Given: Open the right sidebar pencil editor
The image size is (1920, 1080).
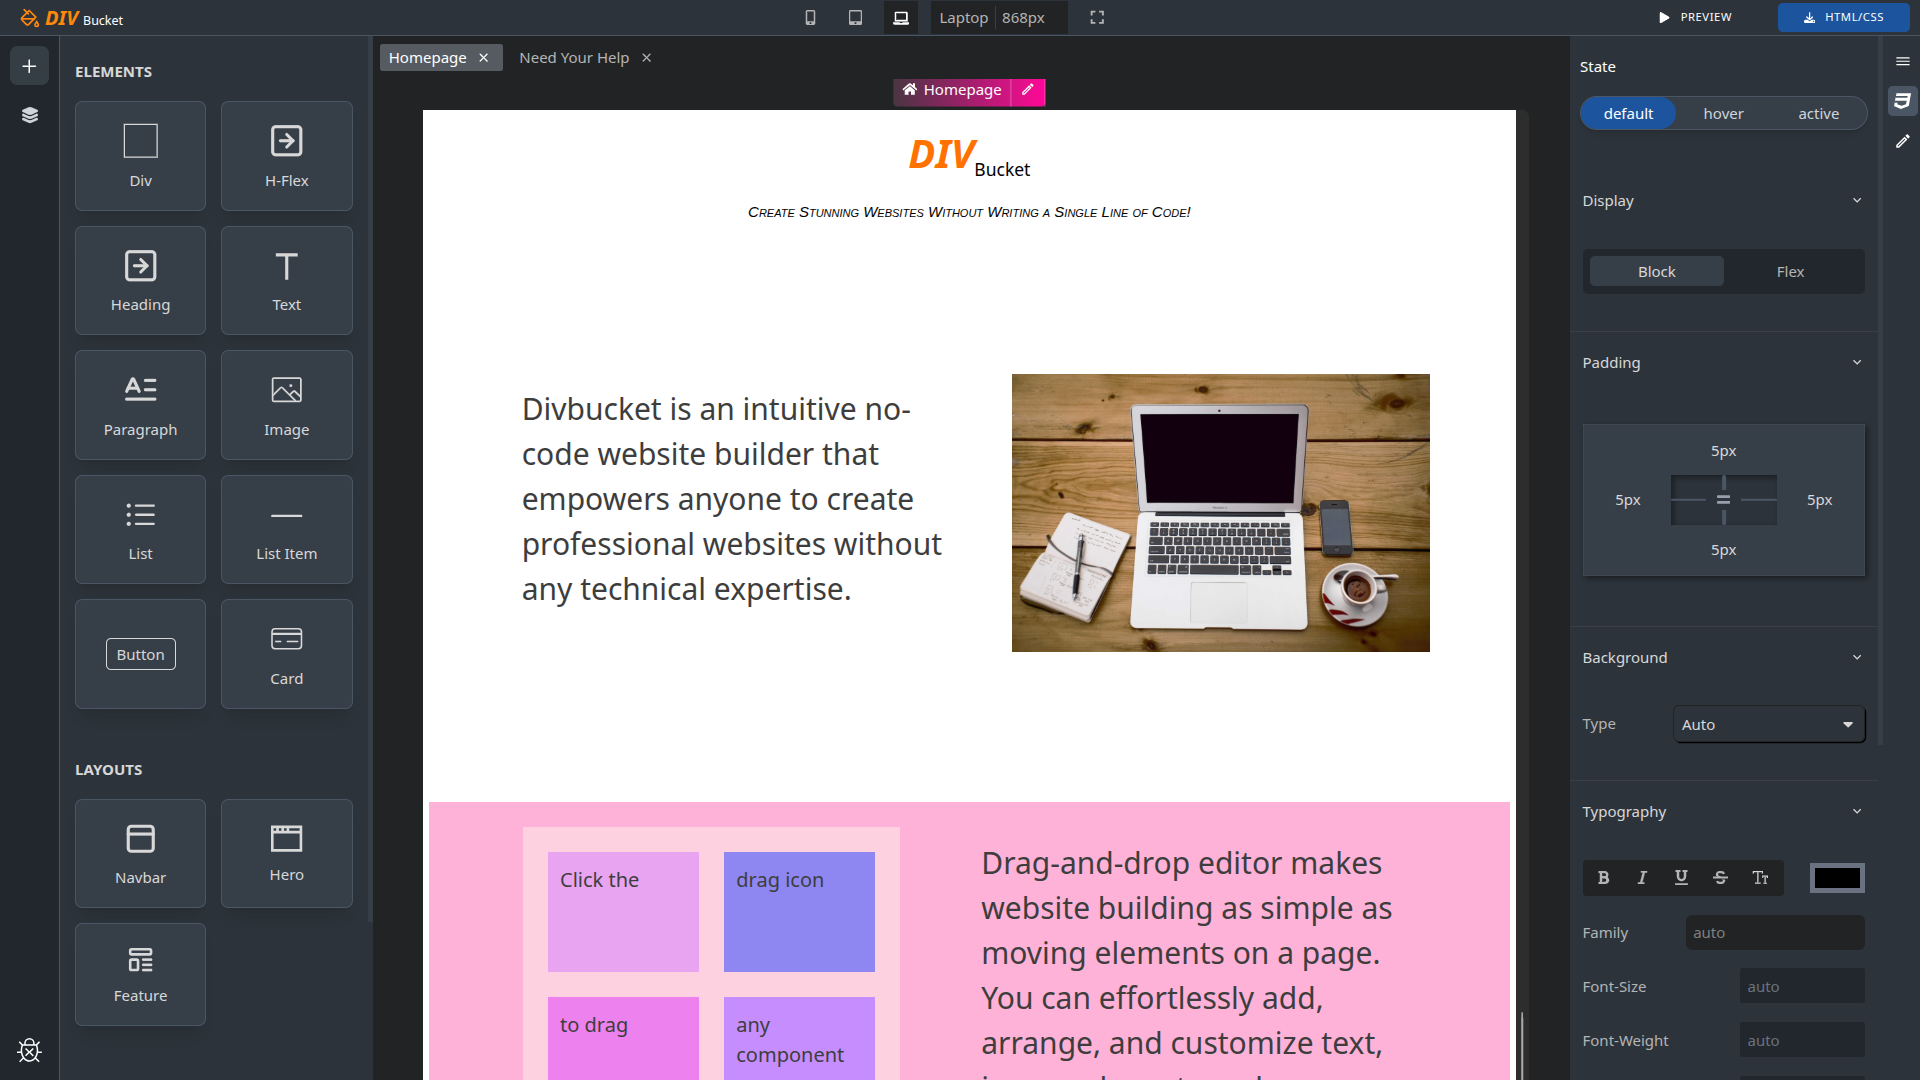Looking at the screenshot, I should click(1902, 142).
